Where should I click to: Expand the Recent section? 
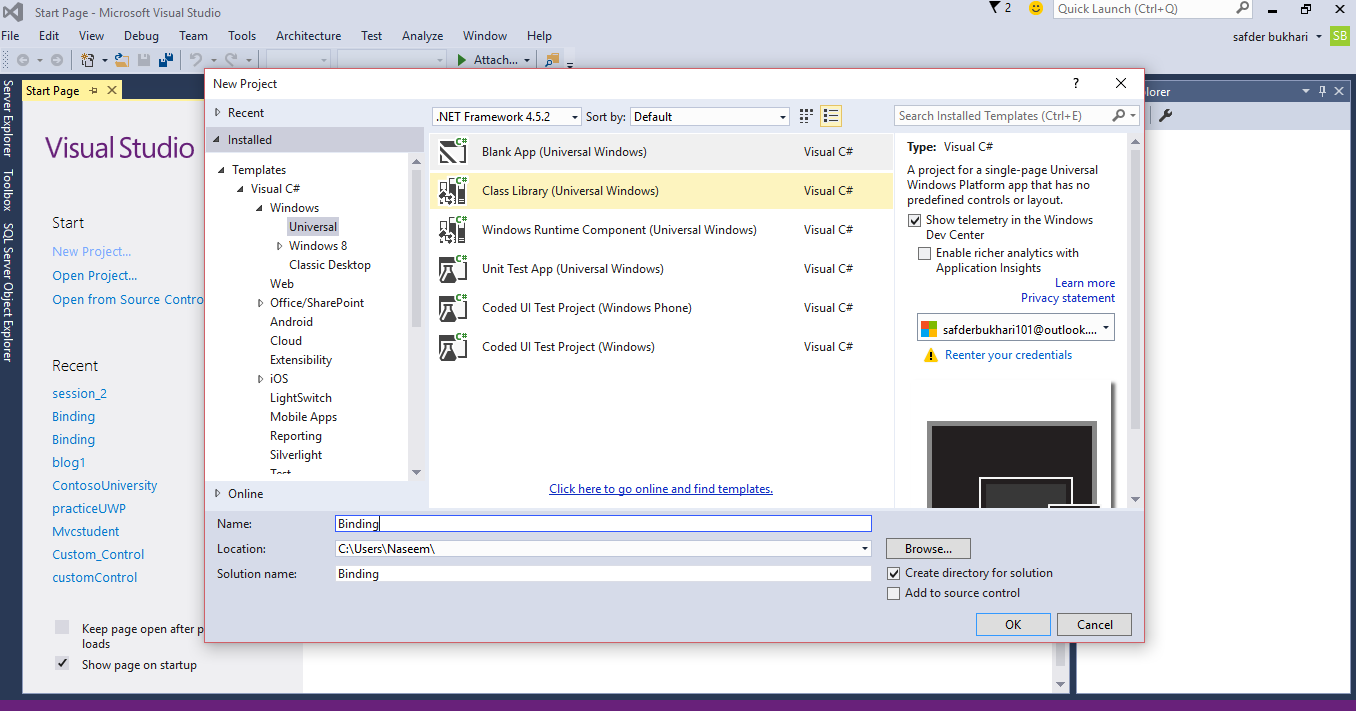(x=219, y=113)
